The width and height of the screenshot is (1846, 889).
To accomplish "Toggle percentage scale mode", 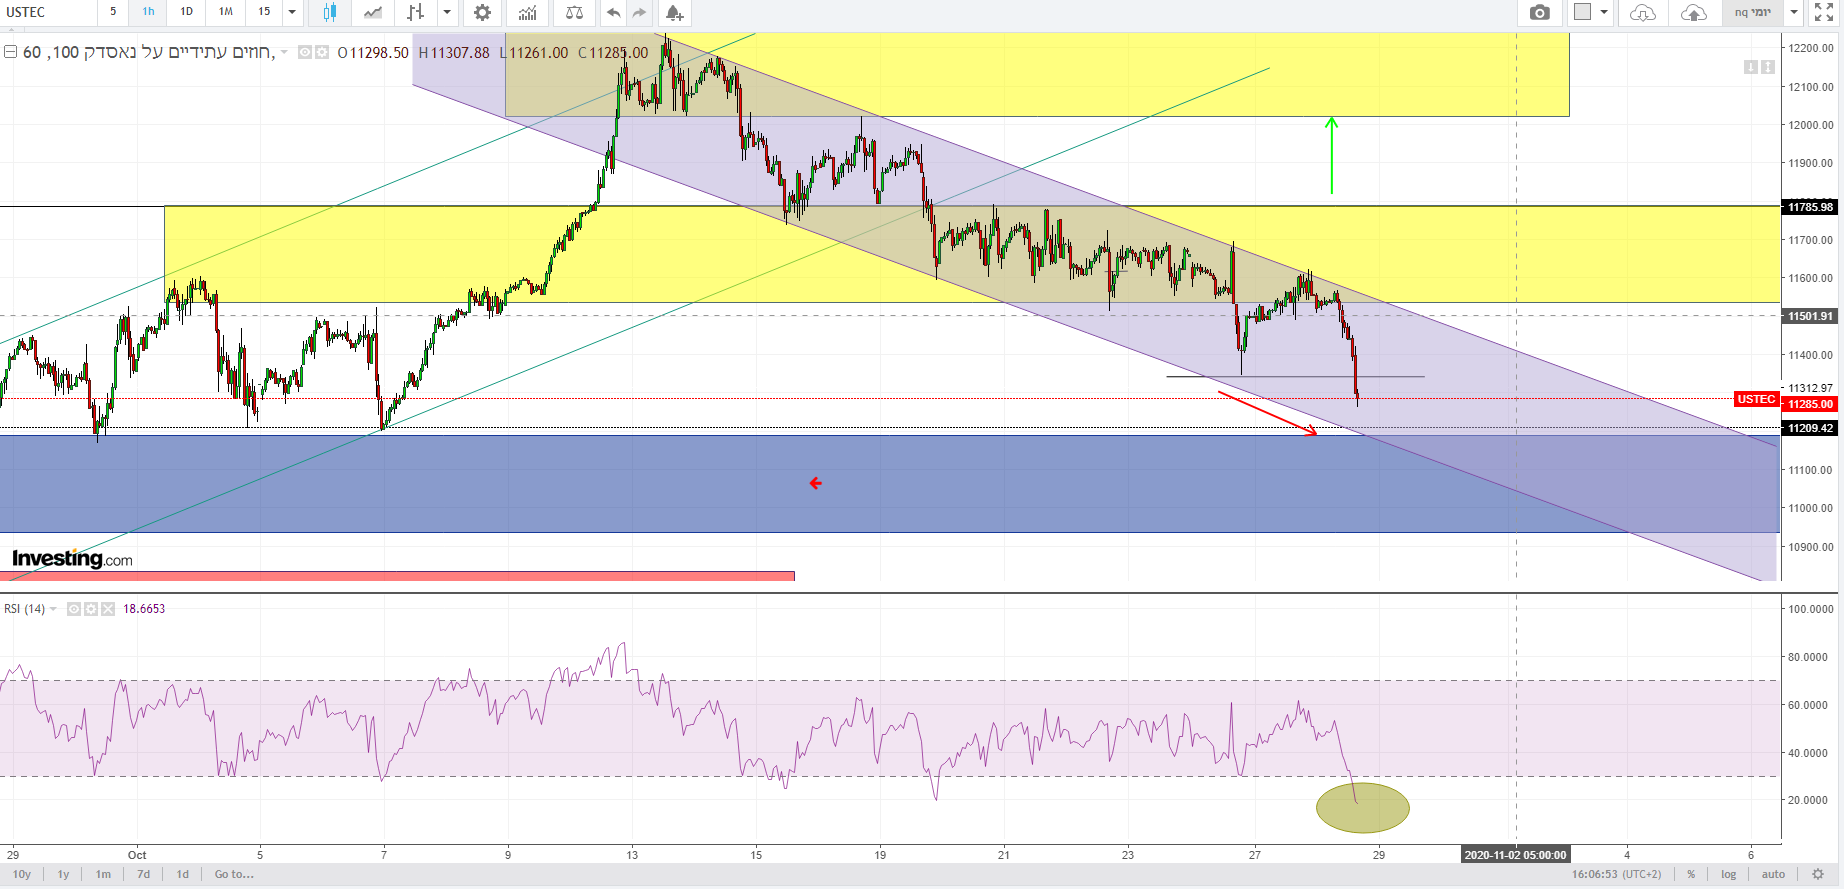I will pyautogui.click(x=1691, y=874).
